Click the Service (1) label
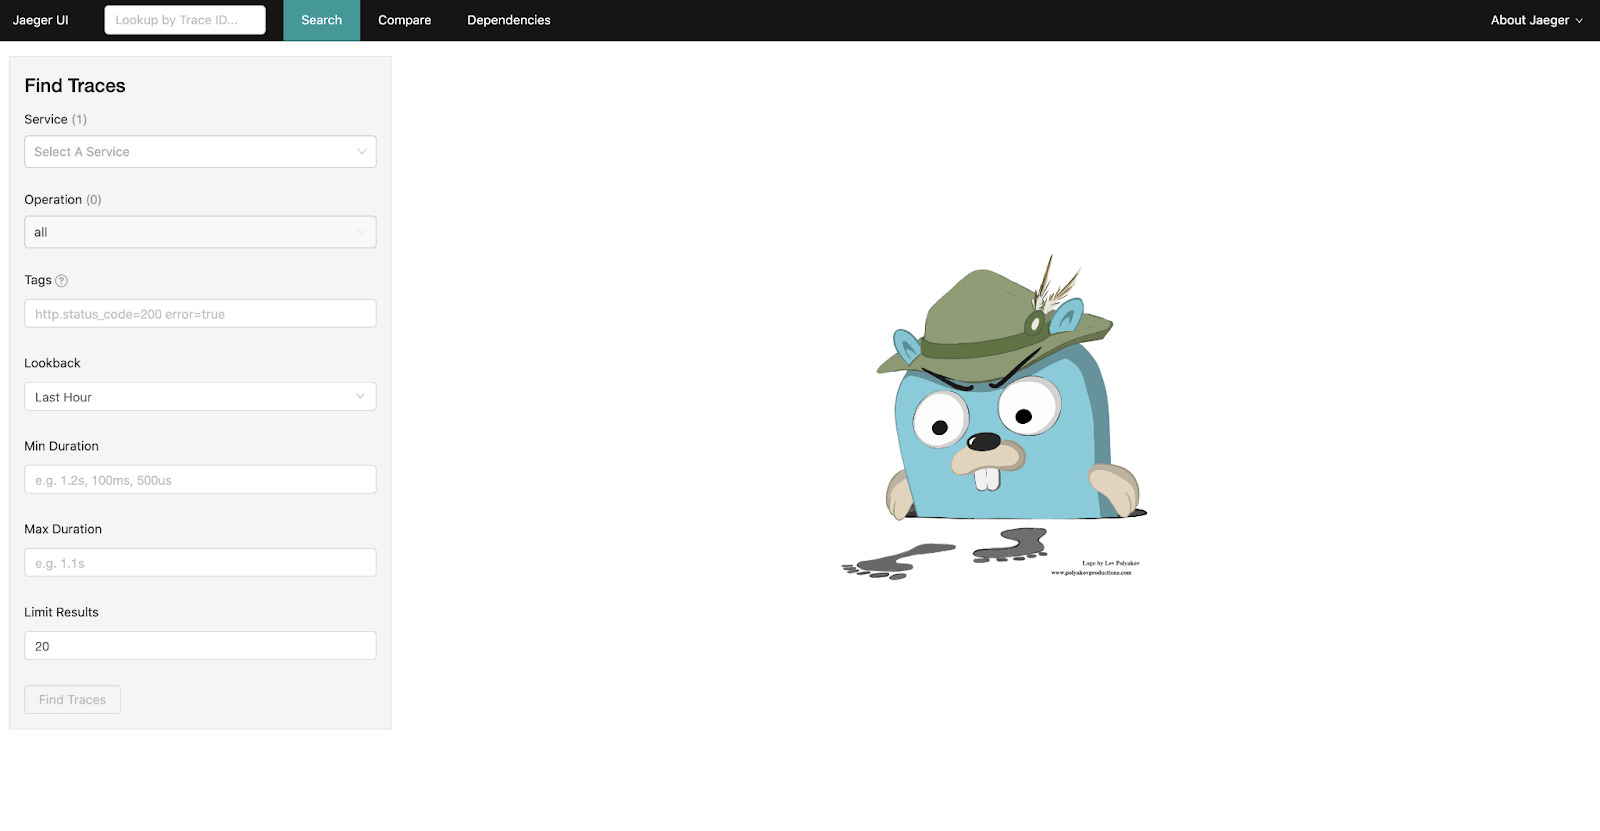The width and height of the screenshot is (1600, 831). pos(56,119)
